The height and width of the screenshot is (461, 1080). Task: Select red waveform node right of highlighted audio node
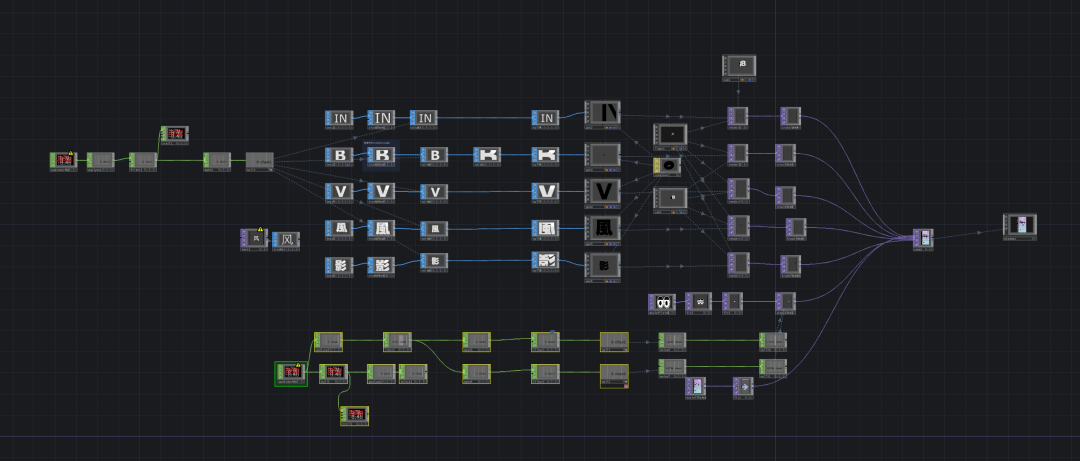333,373
